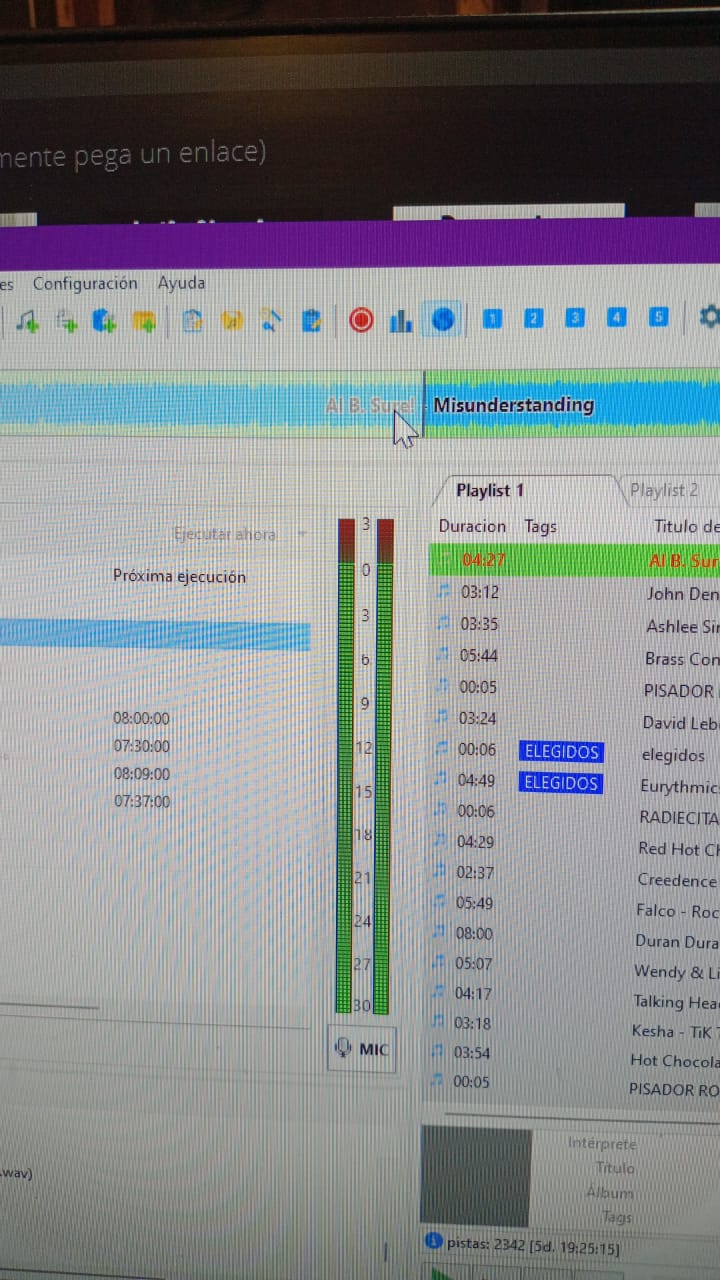Click the Tags column header

pyautogui.click(x=540, y=526)
